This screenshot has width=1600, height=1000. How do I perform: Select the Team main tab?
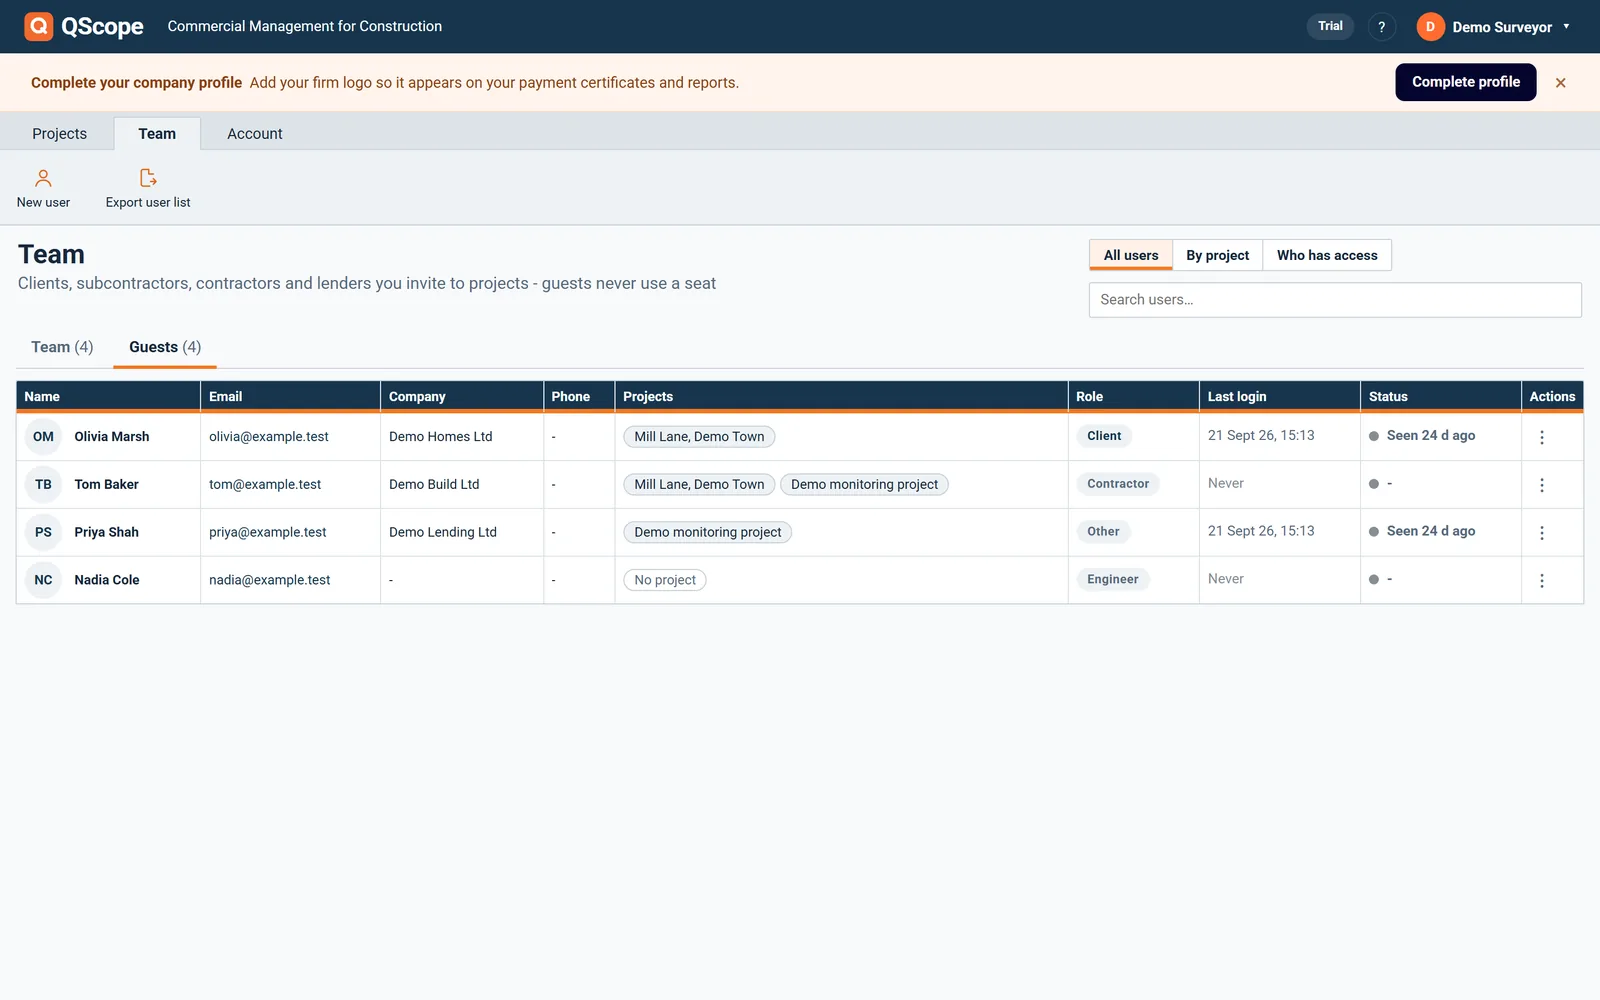157,134
